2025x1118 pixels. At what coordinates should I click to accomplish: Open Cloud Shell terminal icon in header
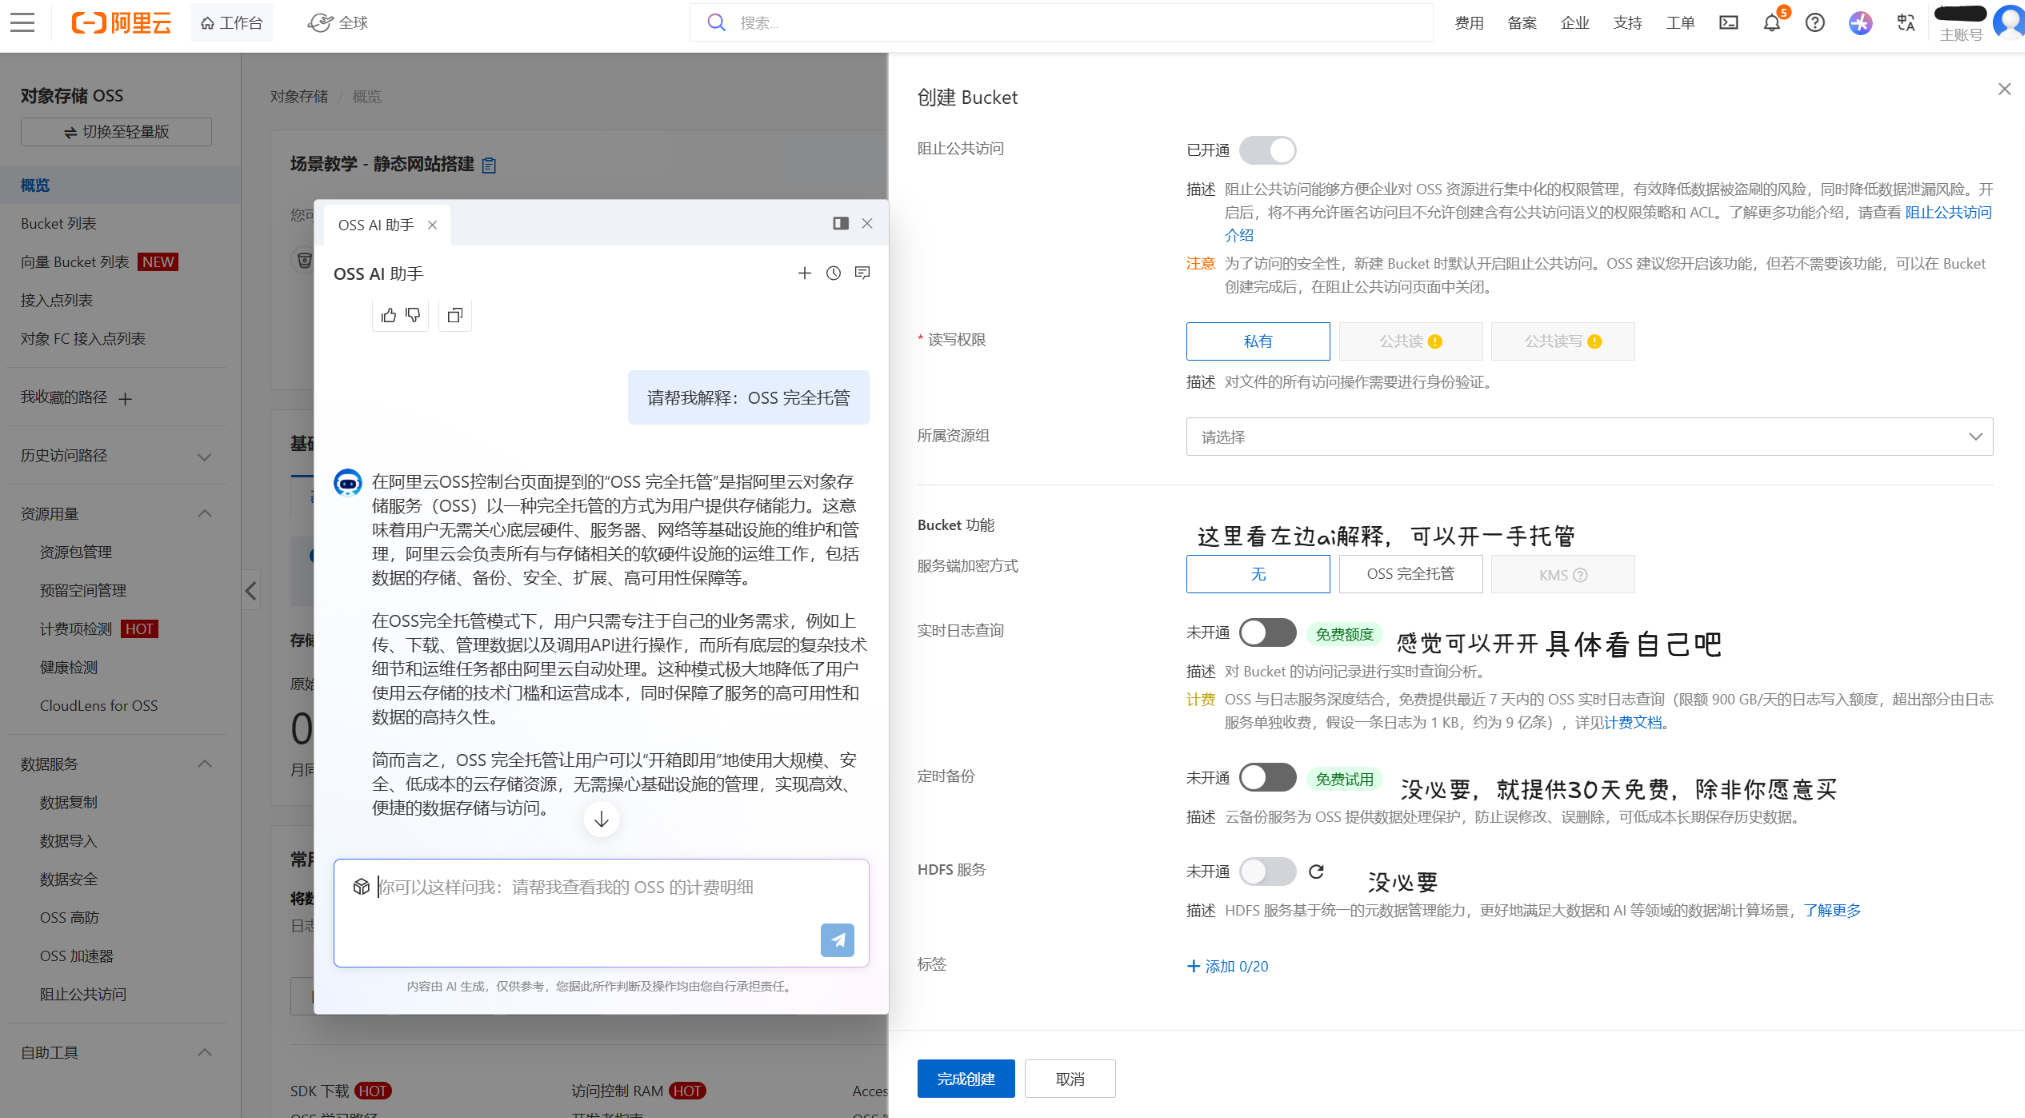pyautogui.click(x=1728, y=23)
